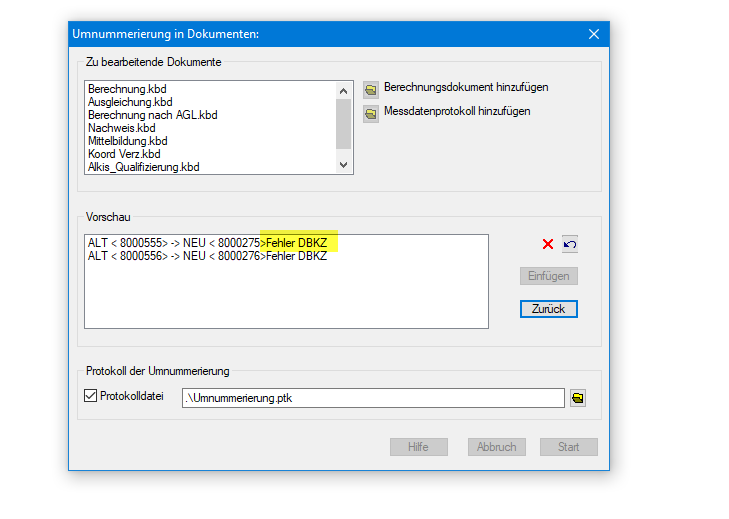Screen dimensions: 729x519
Task: Click the Abbruch button
Action: tap(496, 447)
